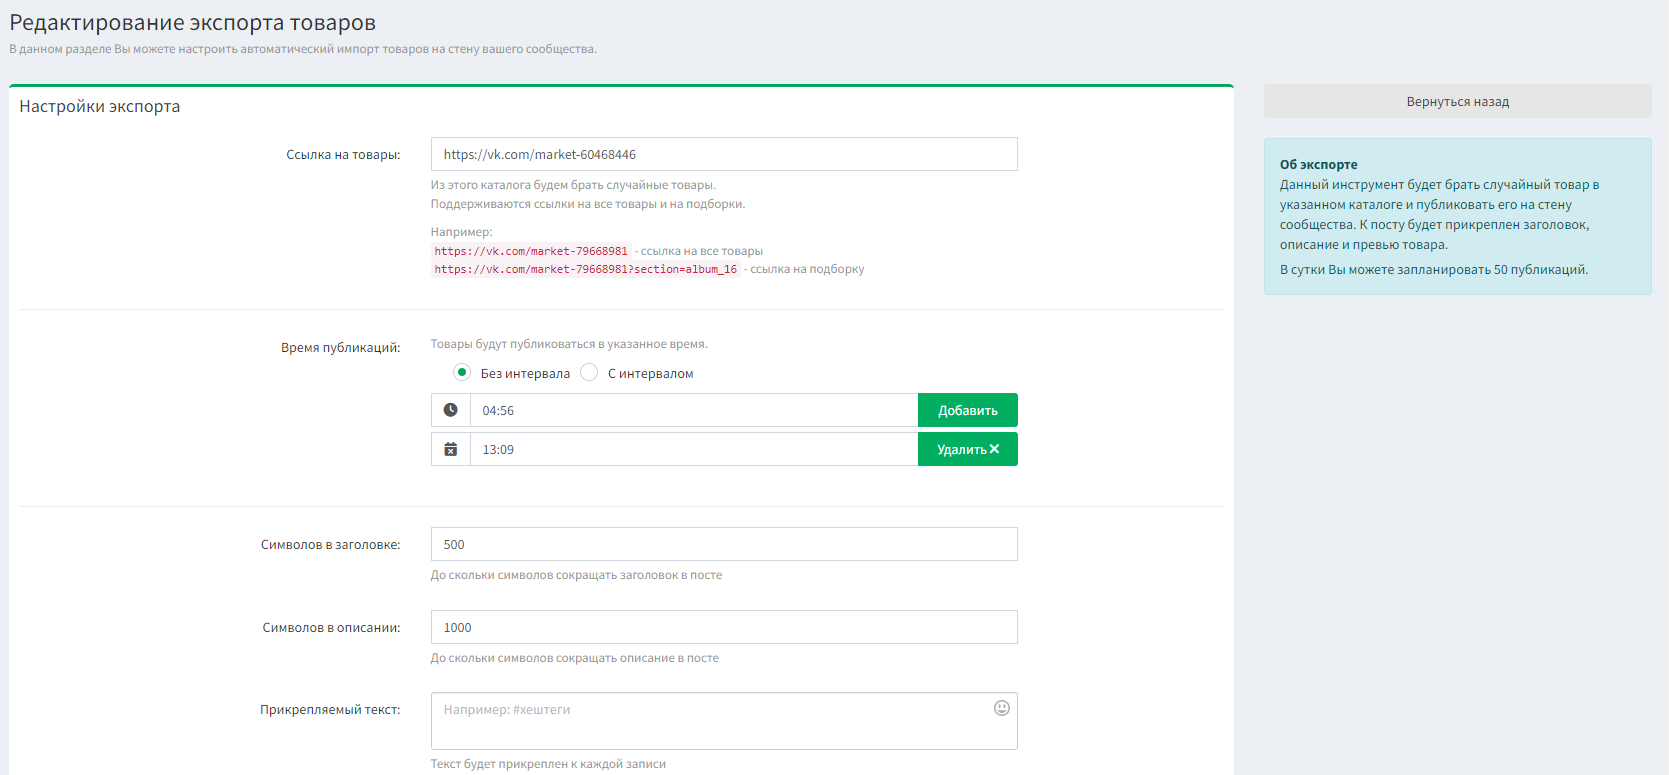This screenshot has height=775, width=1669.
Task: Edit the 'Символов в заголовке' field with 500
Action: pos(723,544)
